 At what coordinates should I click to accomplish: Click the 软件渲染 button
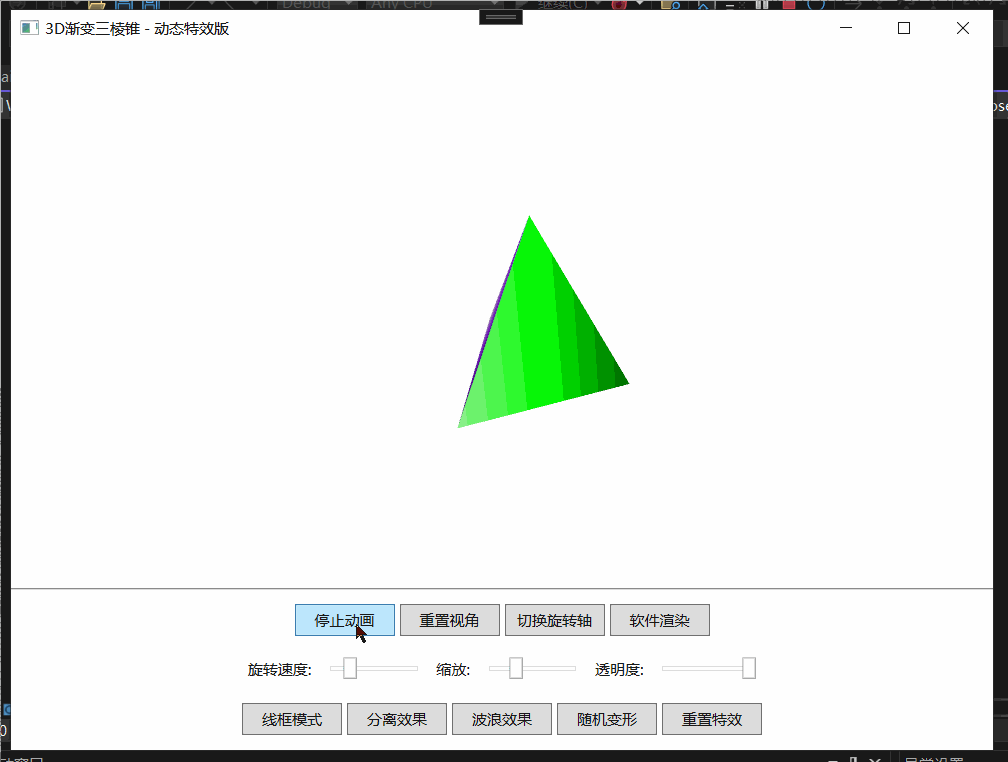(x=660, y=620)
